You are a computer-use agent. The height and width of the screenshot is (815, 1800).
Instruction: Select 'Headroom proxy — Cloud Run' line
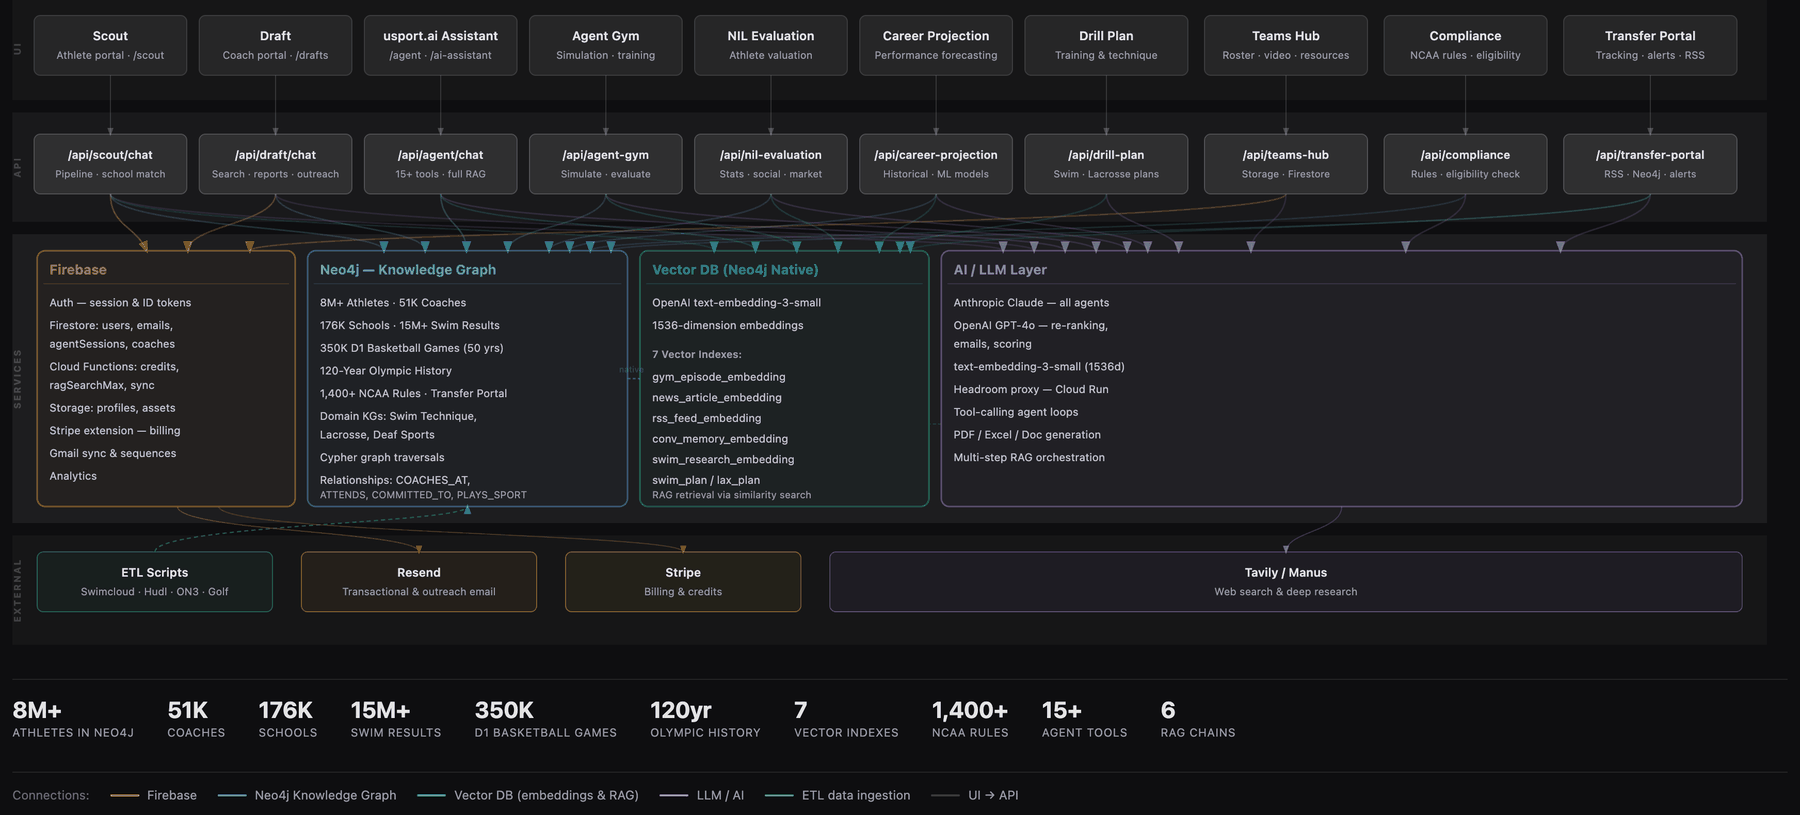point(1031,390)
